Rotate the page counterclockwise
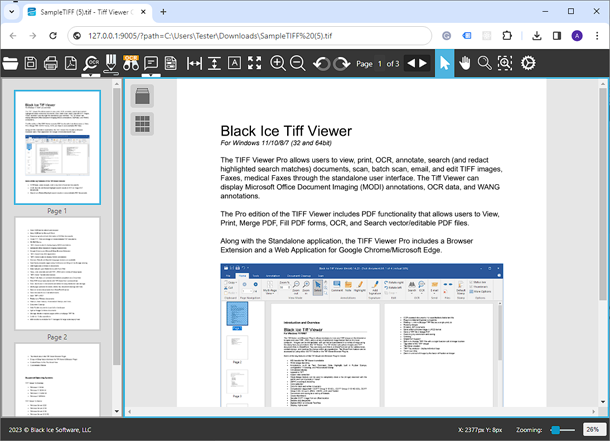The height and width of the screenshot is (441, 610). [x=320, y=64]
